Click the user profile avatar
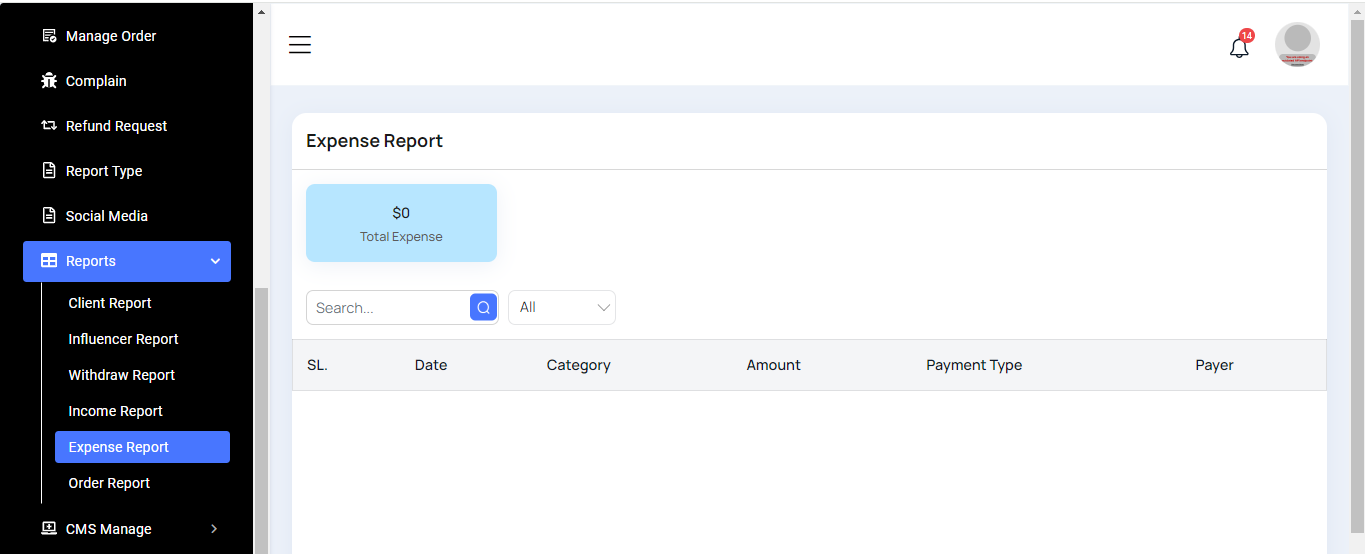Image resolution: width=1365 pixels, height=554 pixels. (x=1297, y=45)
